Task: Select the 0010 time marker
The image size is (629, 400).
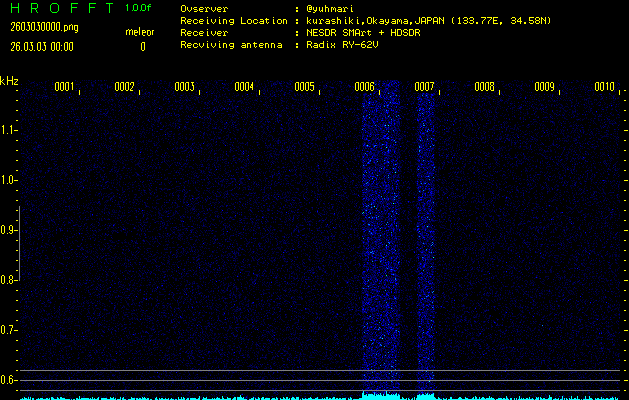Action: click(604, 87)
